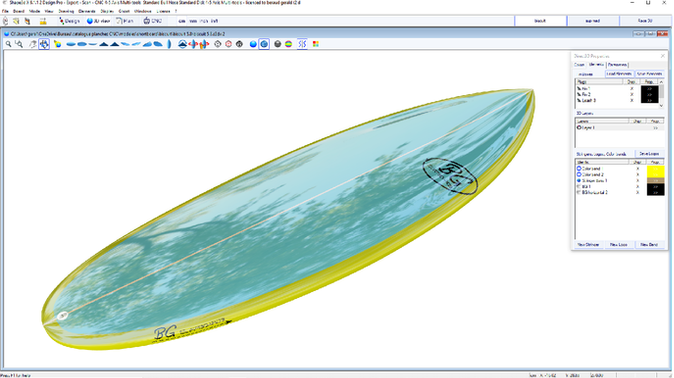This screenshot has width=674, height=378.
Task: Click the BG oval logo on the surfboard
Action: coord(450,176)
